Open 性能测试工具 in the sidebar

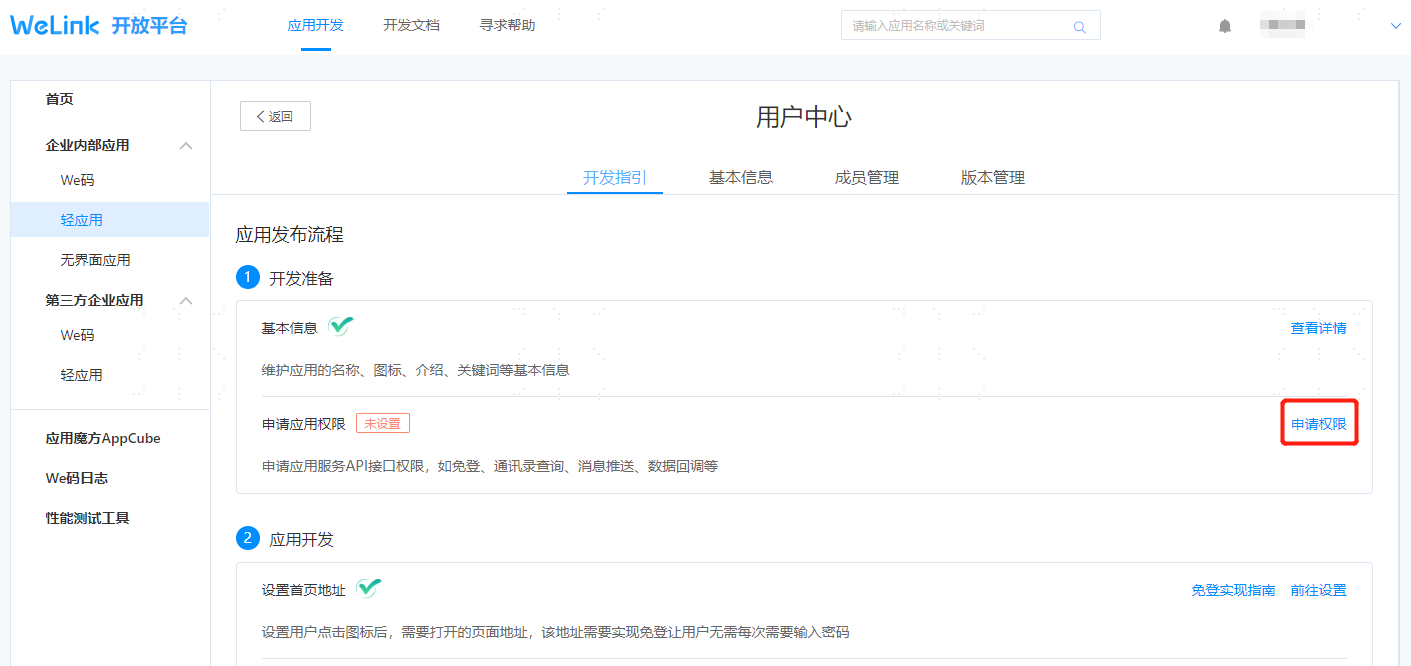point(87,518)
